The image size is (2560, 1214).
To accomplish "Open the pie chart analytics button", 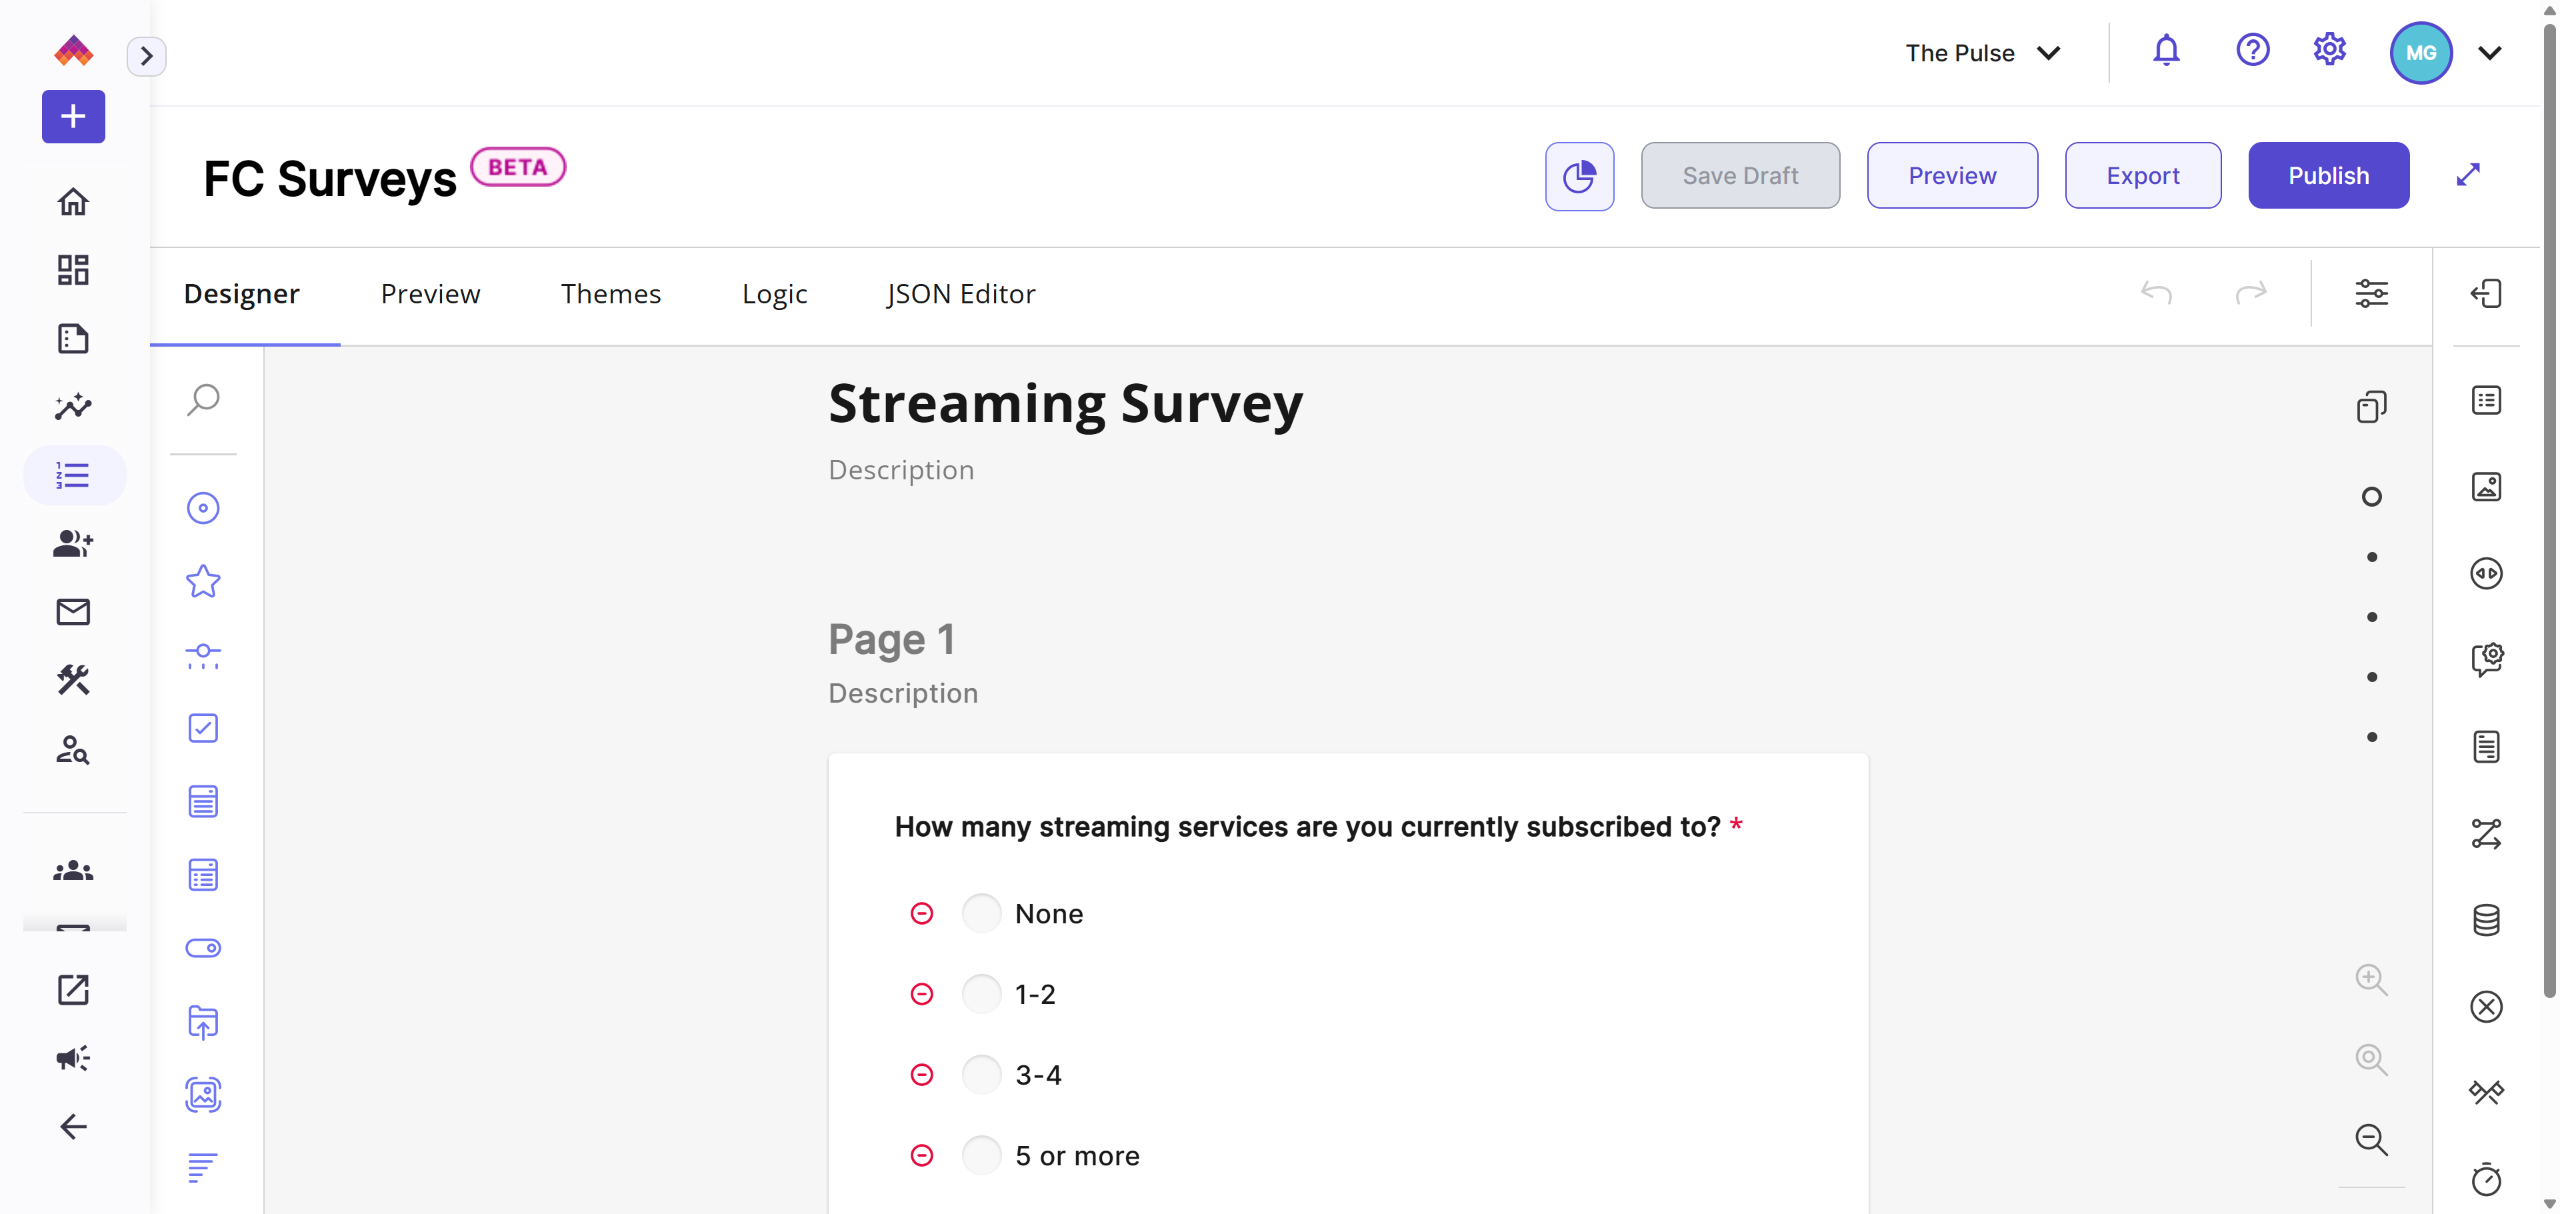I will point(1579,176).
